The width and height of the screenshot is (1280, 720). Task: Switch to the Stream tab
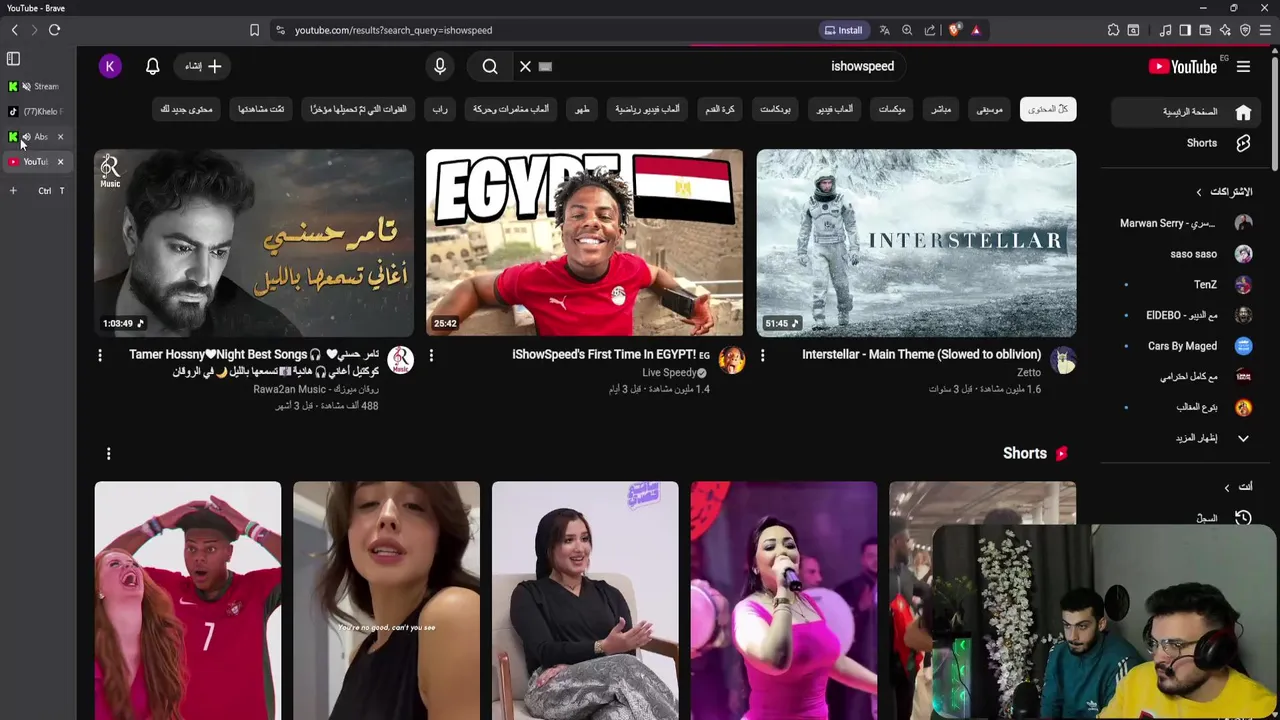tap(38, 86)
